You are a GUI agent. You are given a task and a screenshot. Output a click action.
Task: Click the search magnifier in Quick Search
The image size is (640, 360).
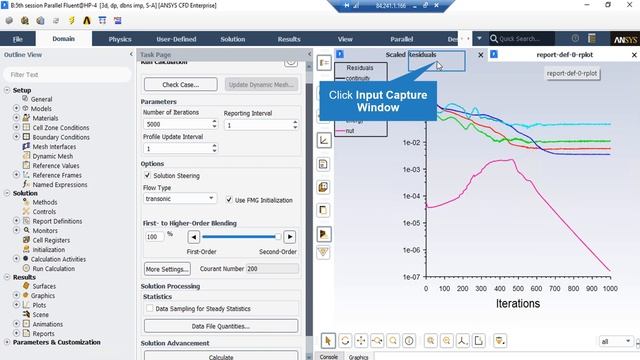click(x=494, y=39)
